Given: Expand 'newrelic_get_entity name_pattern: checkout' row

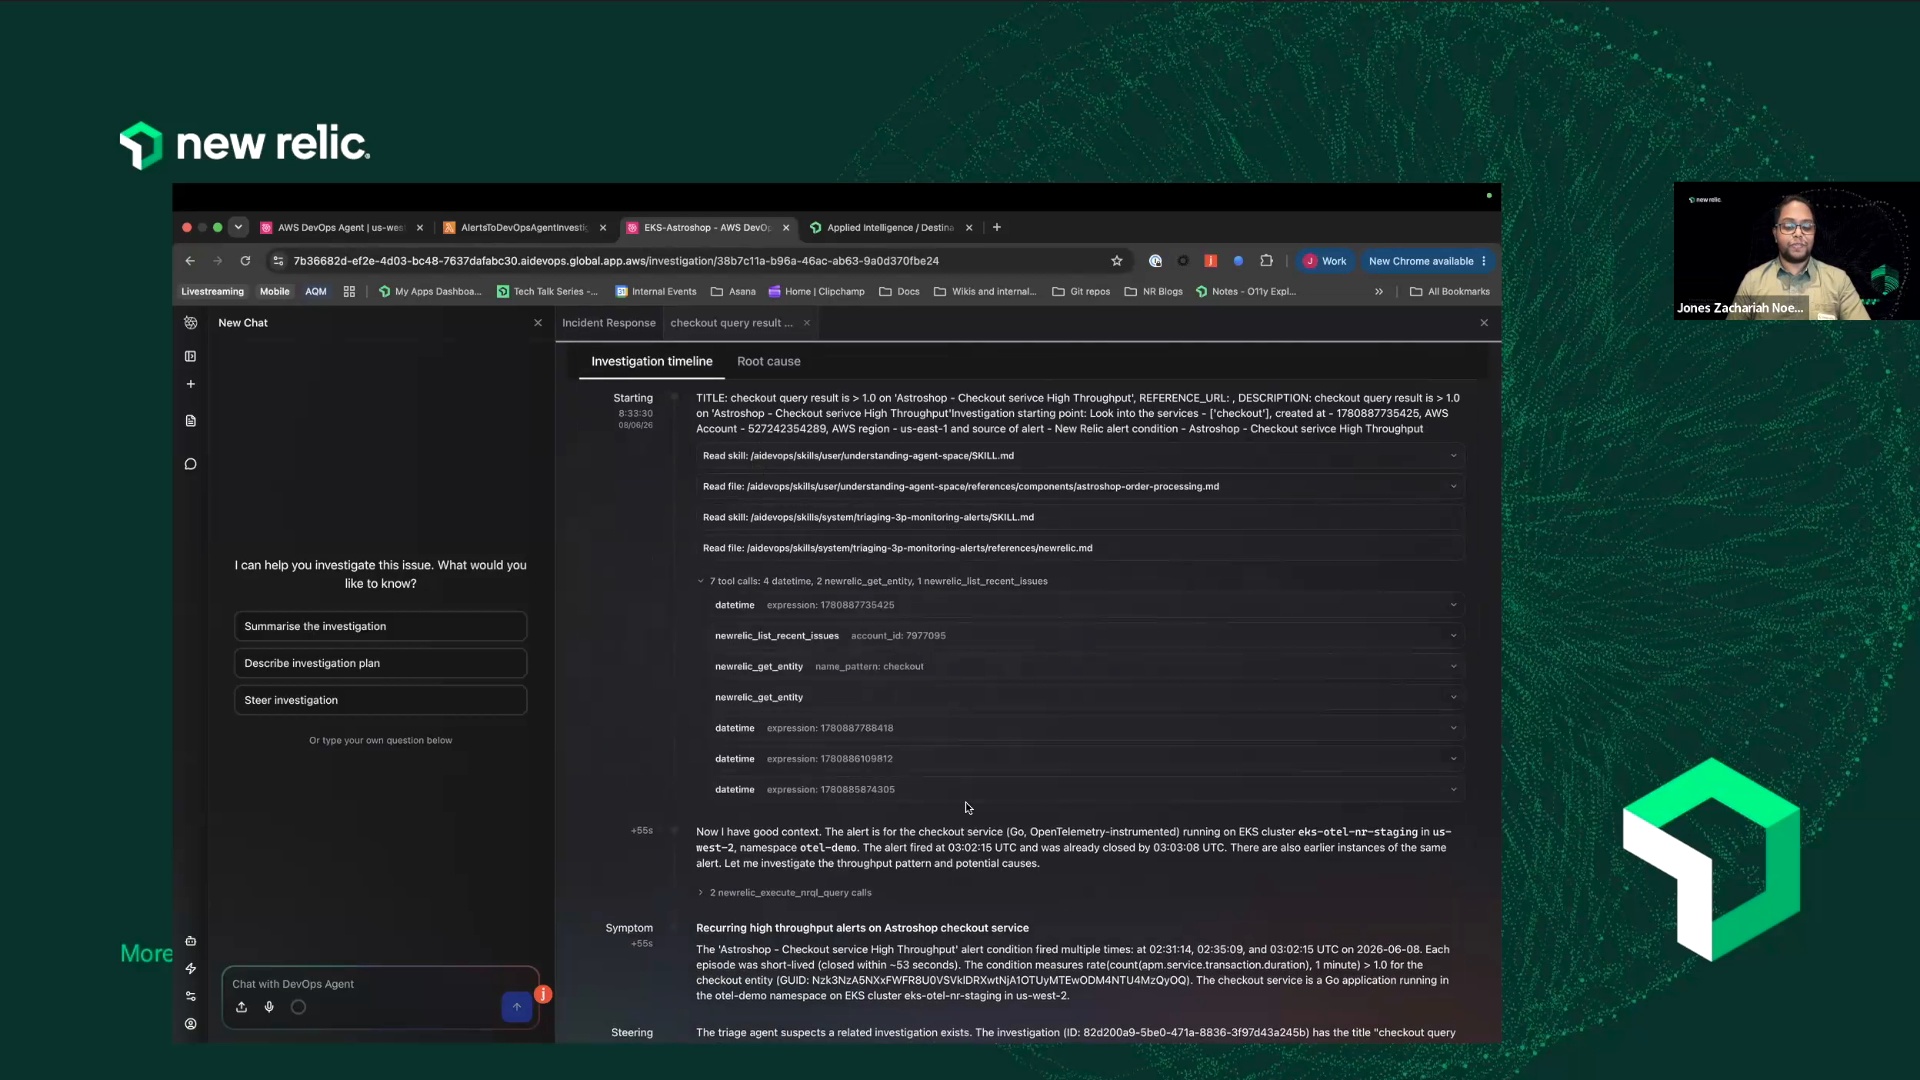Looking at the screenshot, I should point(1087,667).
